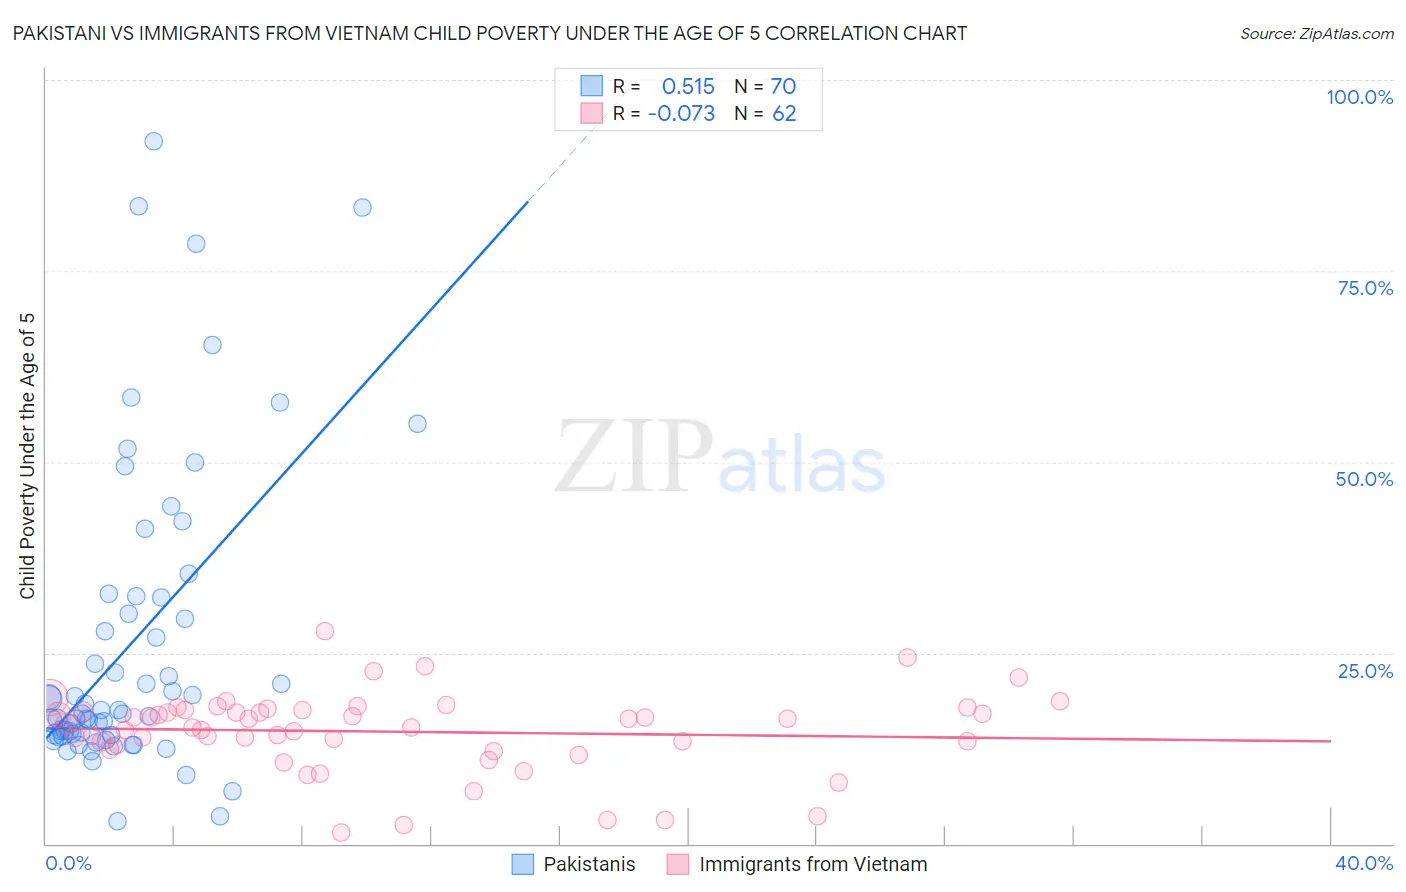This screenshot has height=892, width=1406.
Task: Click the ZIPatlas watermark in the chart
Action: [x=720, y=458]
